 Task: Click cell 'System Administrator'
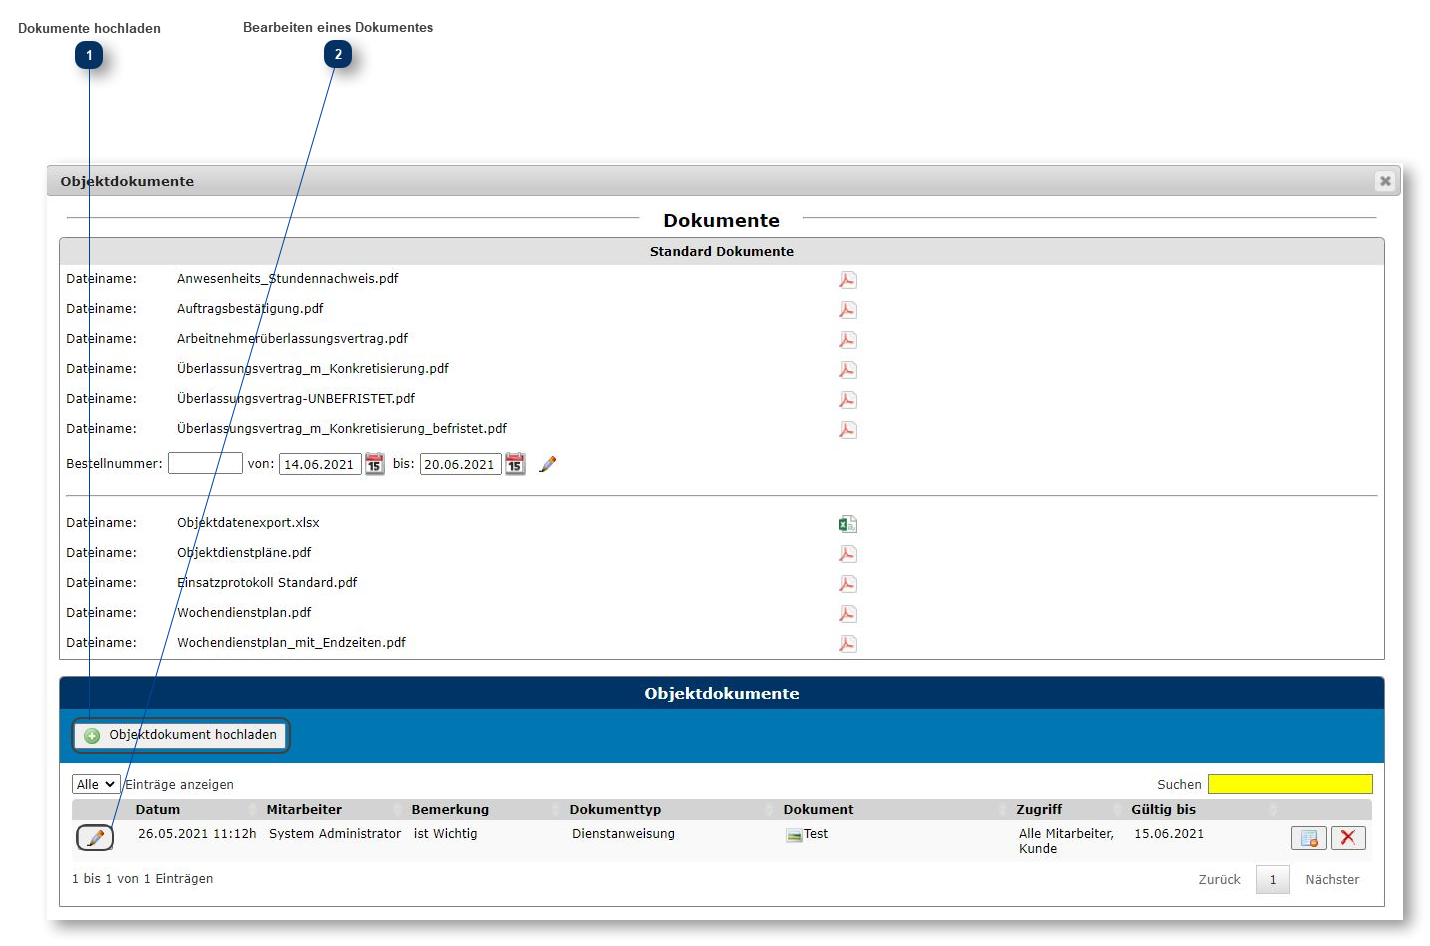[335, 834]
